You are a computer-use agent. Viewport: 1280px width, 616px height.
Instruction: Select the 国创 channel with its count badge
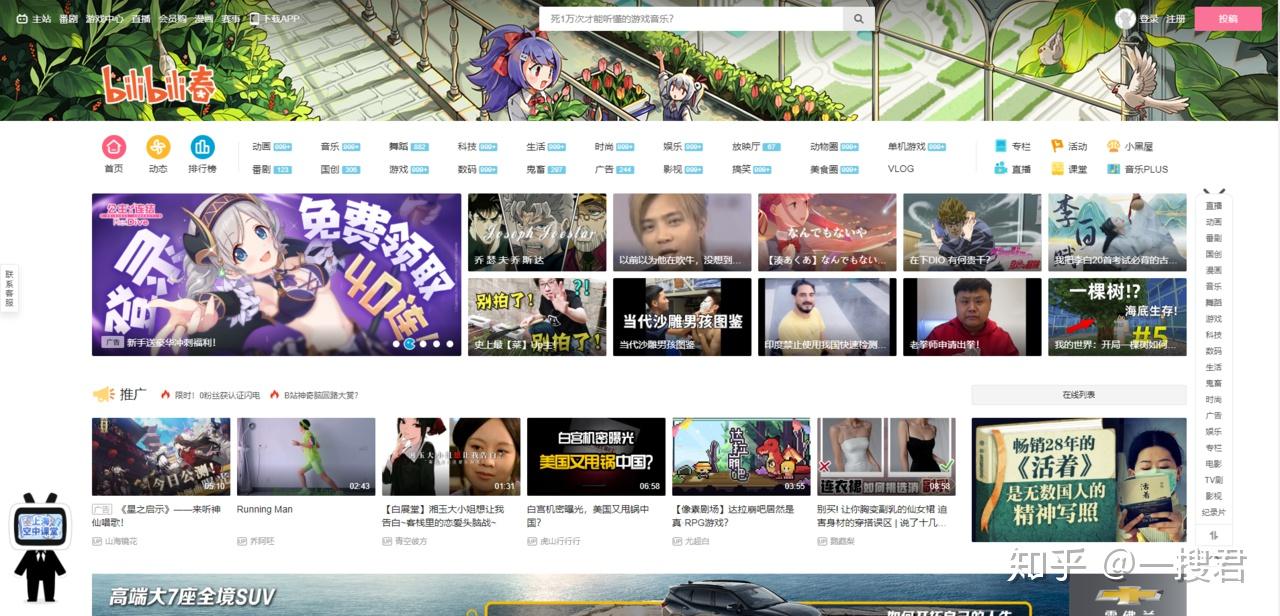[340, 169]
